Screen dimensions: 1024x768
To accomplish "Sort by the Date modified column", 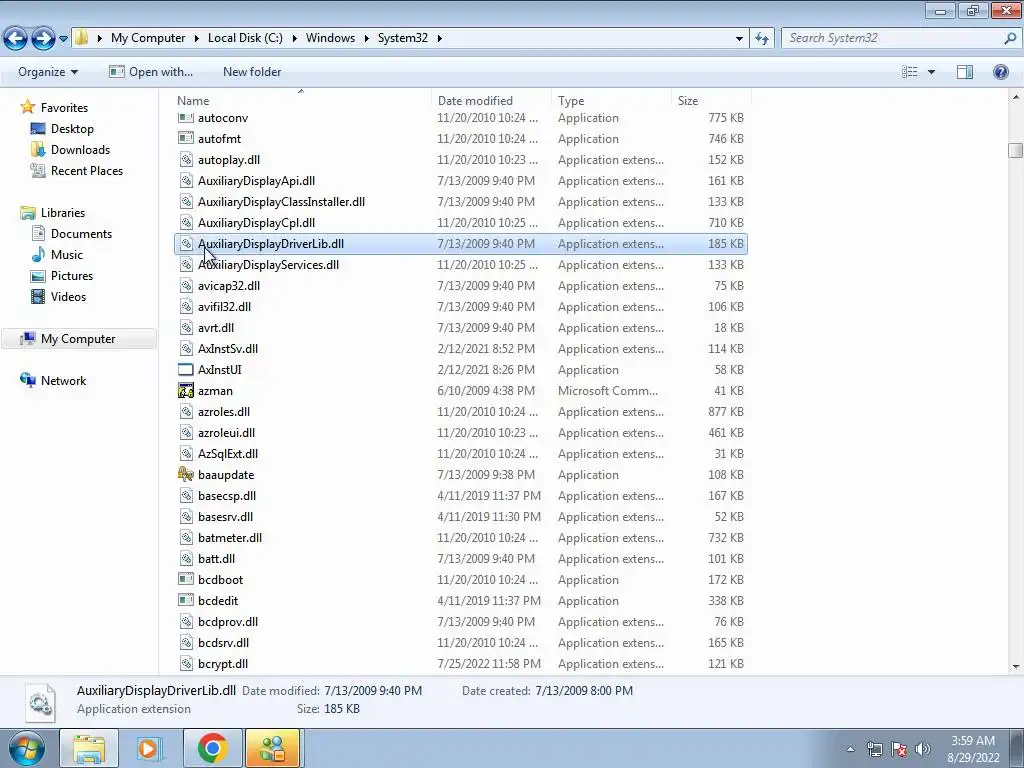I will point(491,101).
